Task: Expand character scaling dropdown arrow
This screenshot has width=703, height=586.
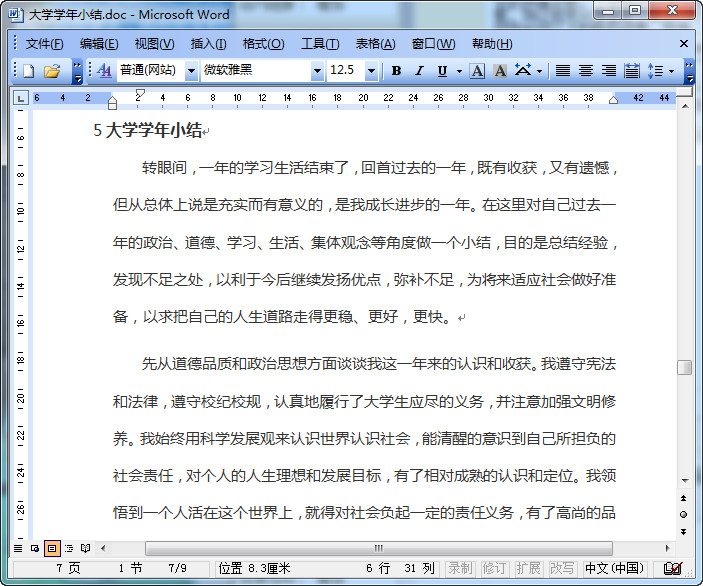Action: point(539,71)
